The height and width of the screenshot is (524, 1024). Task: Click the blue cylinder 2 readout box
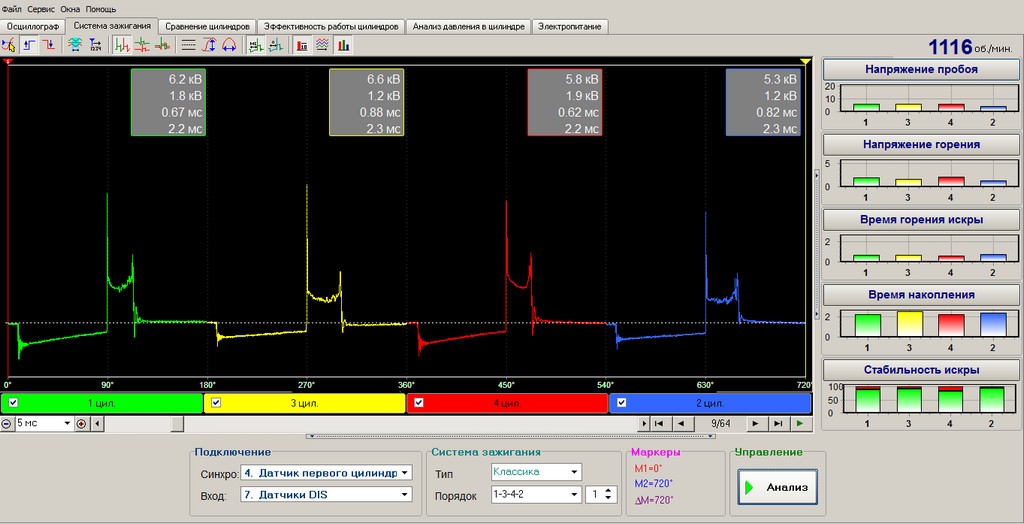pyautogui.click(x=763, y=102)
